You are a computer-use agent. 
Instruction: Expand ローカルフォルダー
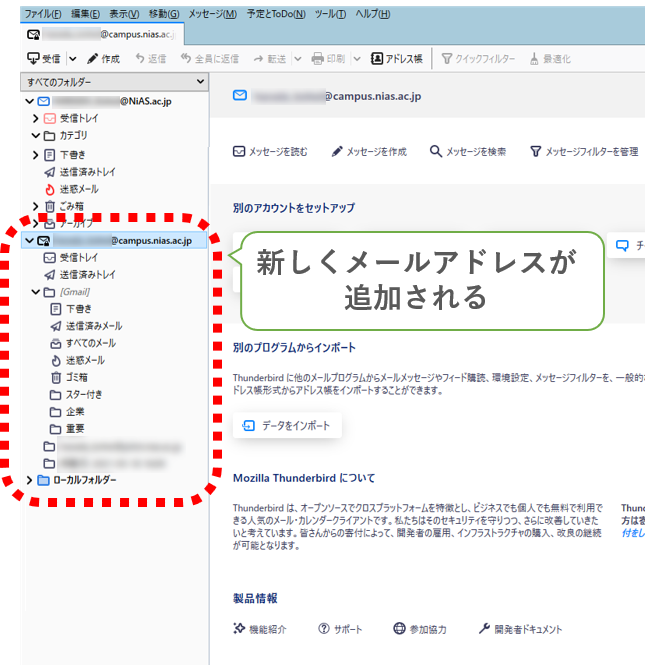(x=29, y=480)
